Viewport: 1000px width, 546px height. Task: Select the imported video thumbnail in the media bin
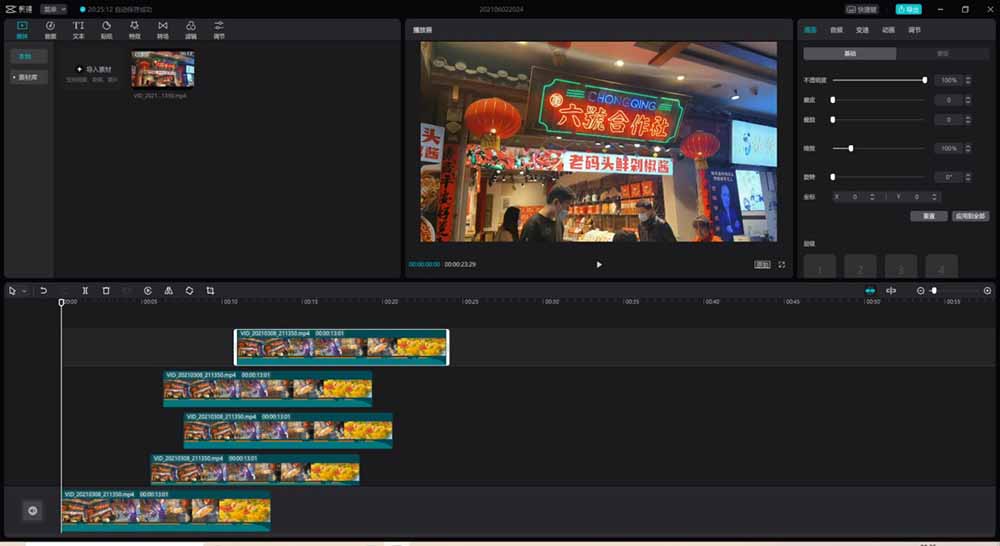coord(163,69)
